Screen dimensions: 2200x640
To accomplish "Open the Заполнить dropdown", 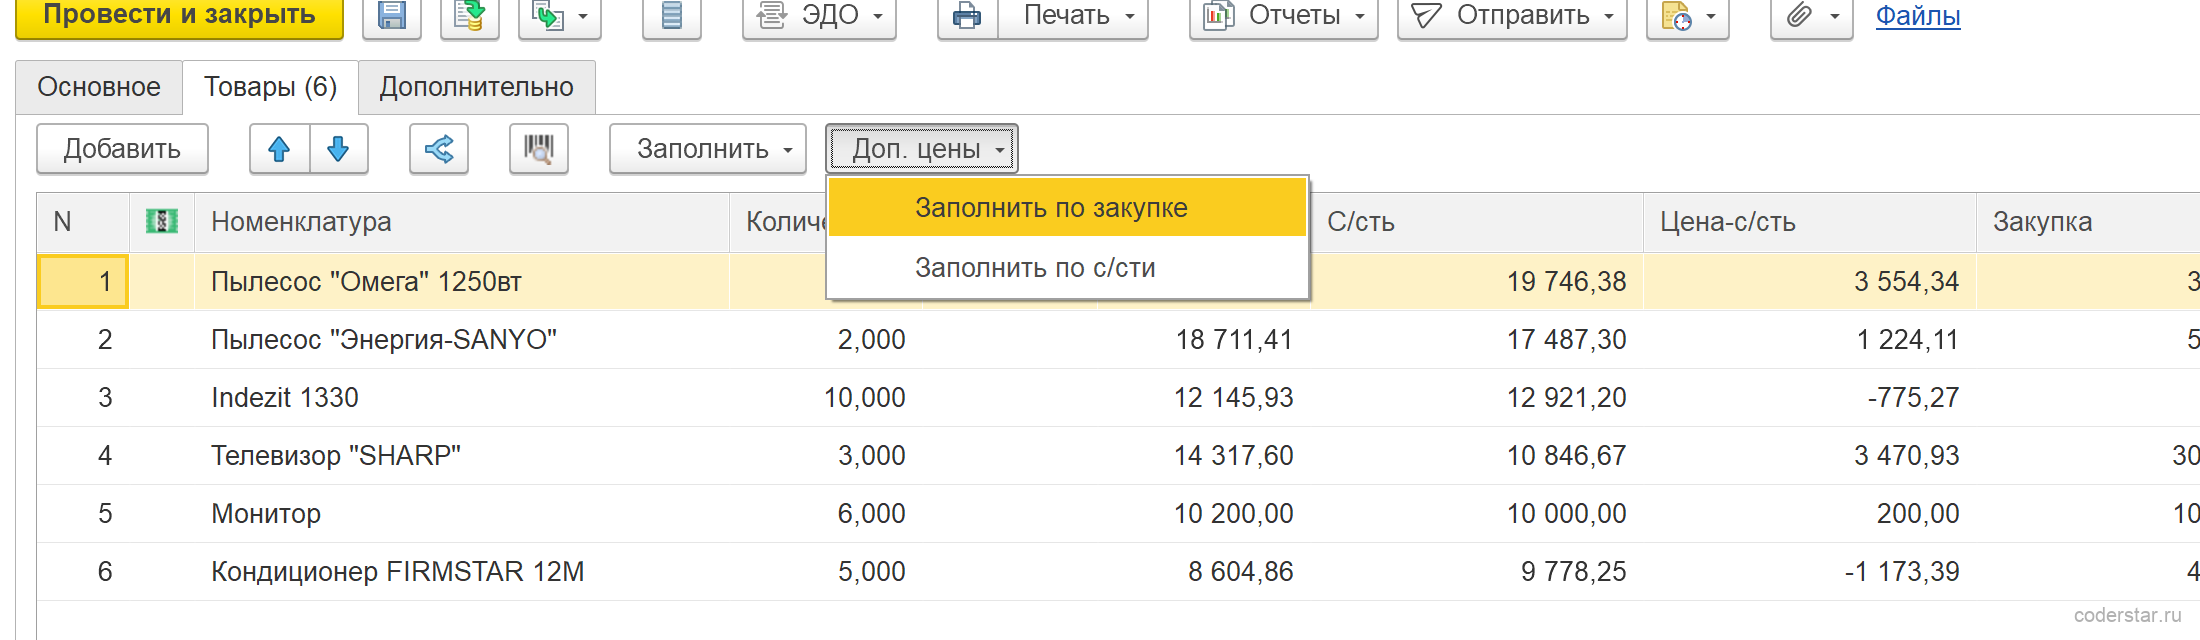I will (x=708, y=149).
